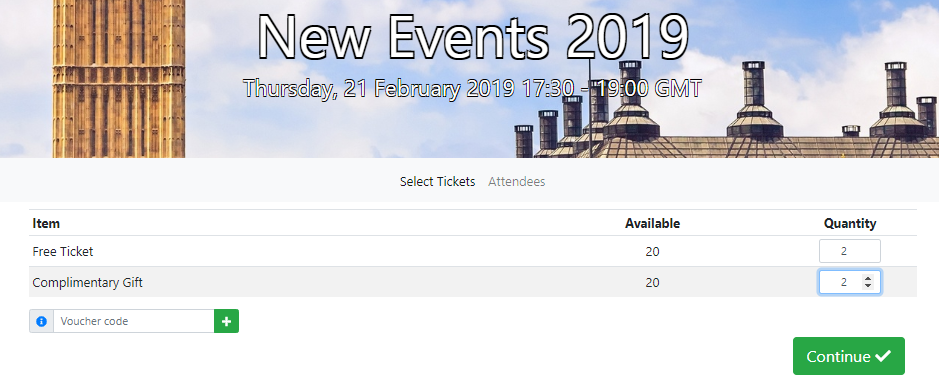Click Free Ticket's available count of 20

point(652,252)
